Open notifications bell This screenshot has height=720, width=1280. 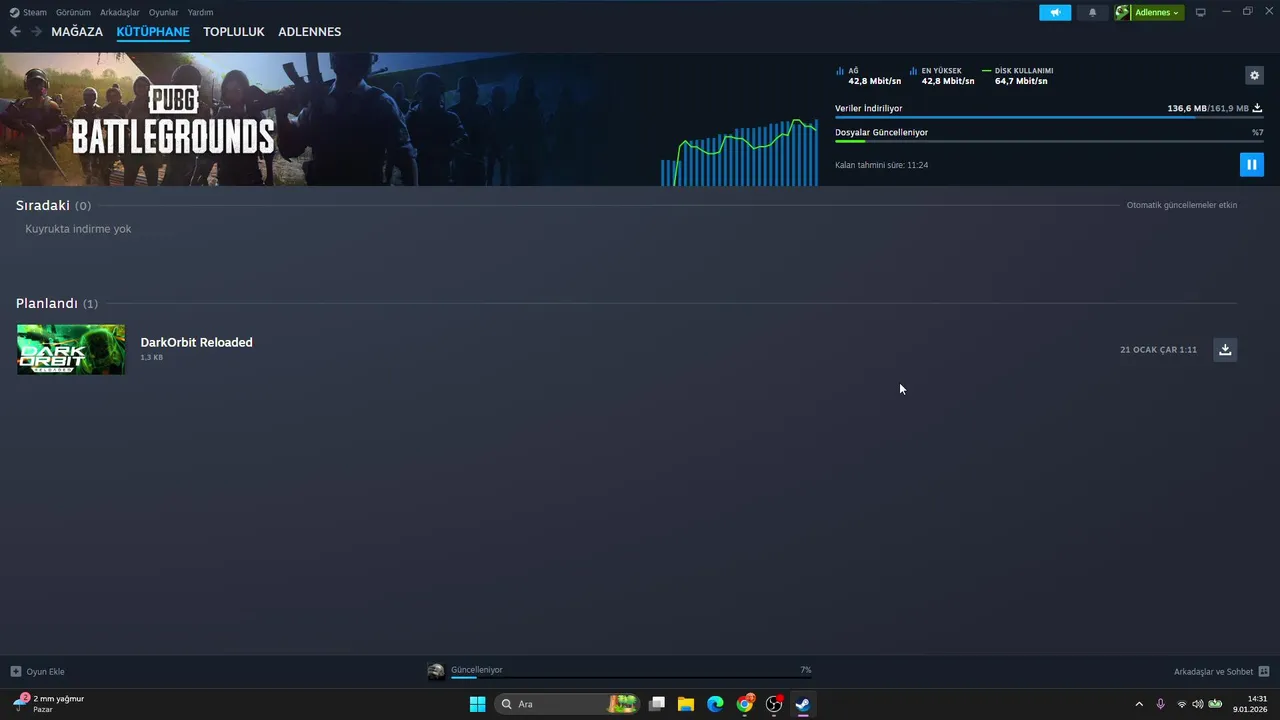coord(1092,12)
